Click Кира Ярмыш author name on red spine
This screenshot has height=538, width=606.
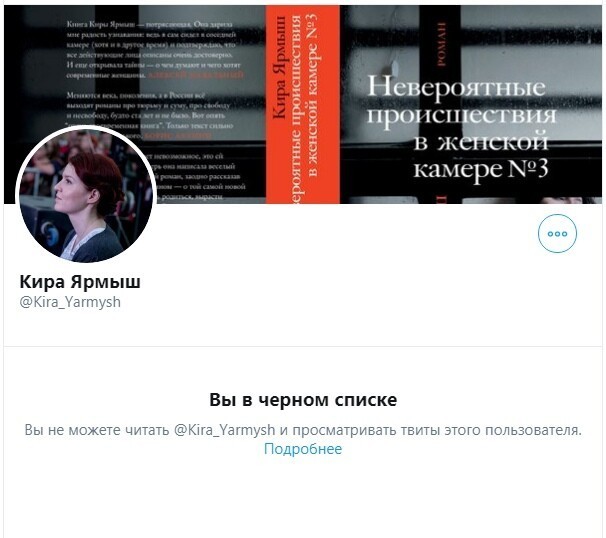279,67
